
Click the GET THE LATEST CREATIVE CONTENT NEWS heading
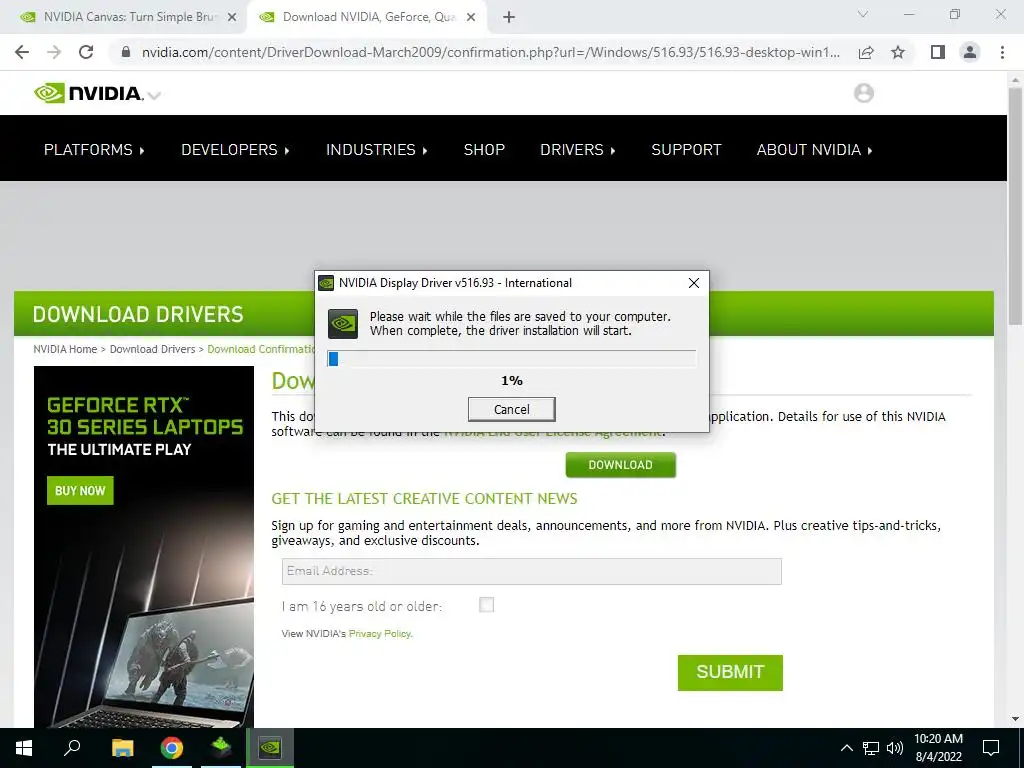tap(424, 499)
